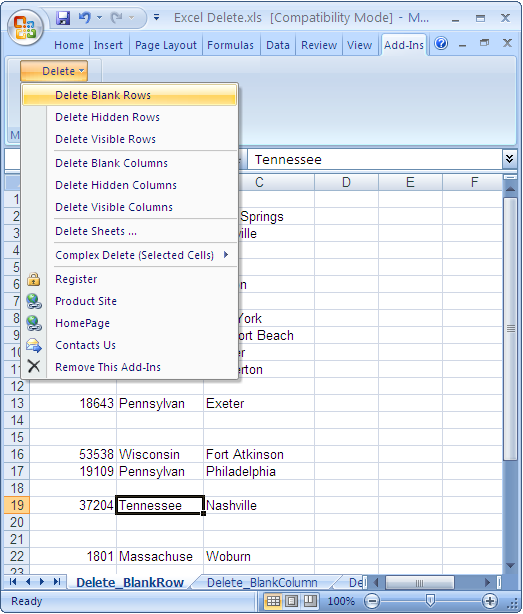The image size is (523, 614).
Task: Expand the formula bar with chevron button
Action: click(x=509, y=159)
